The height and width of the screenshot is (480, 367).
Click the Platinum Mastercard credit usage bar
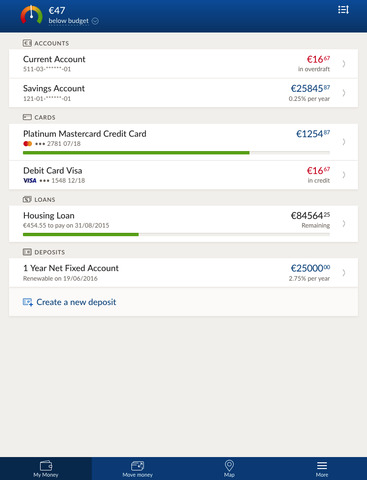[x=176, y=153]
